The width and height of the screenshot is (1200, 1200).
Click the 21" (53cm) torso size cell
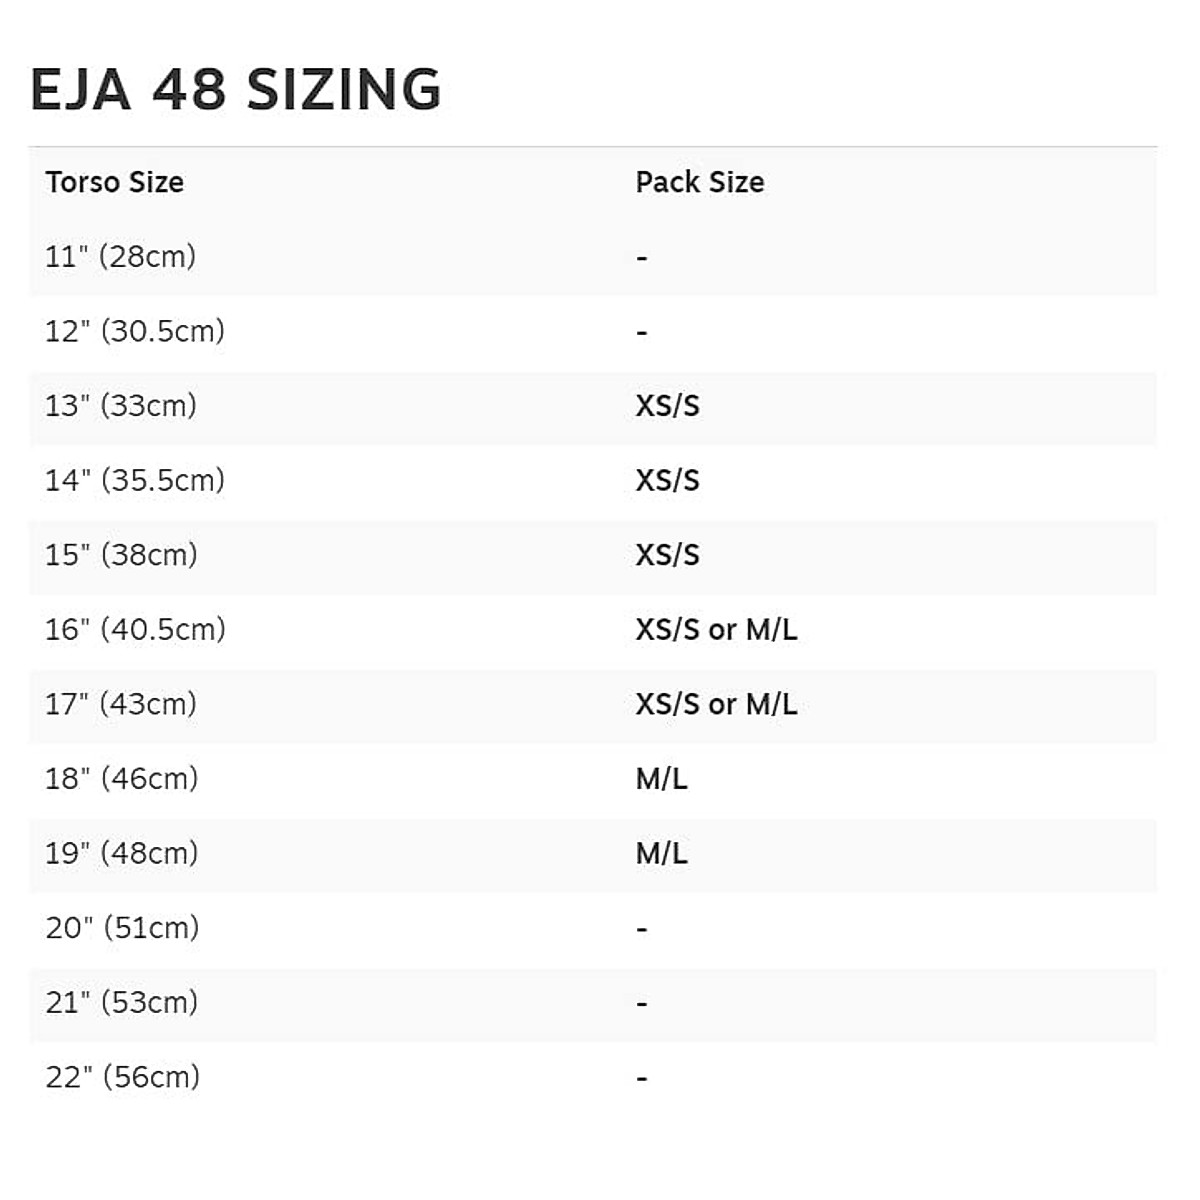coord(121,1002)
